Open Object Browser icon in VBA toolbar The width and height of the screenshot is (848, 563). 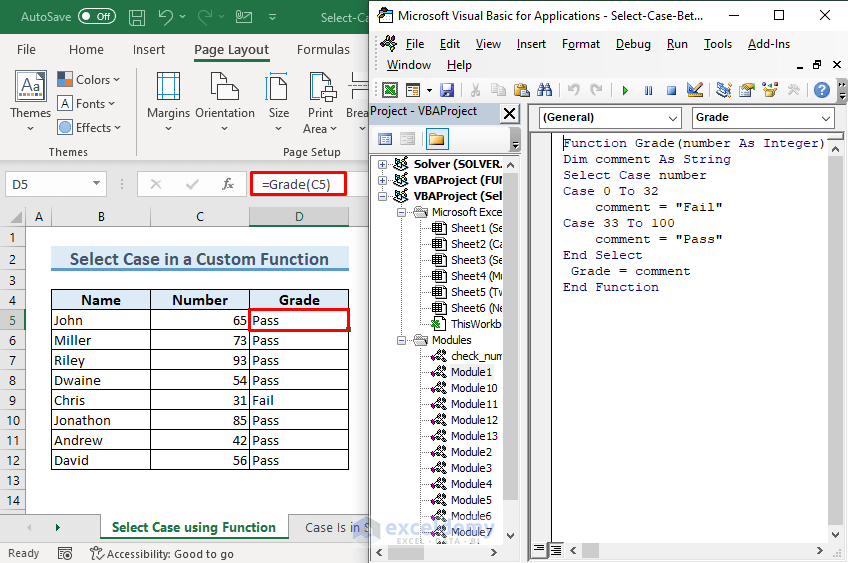click(x=770, y=90)
